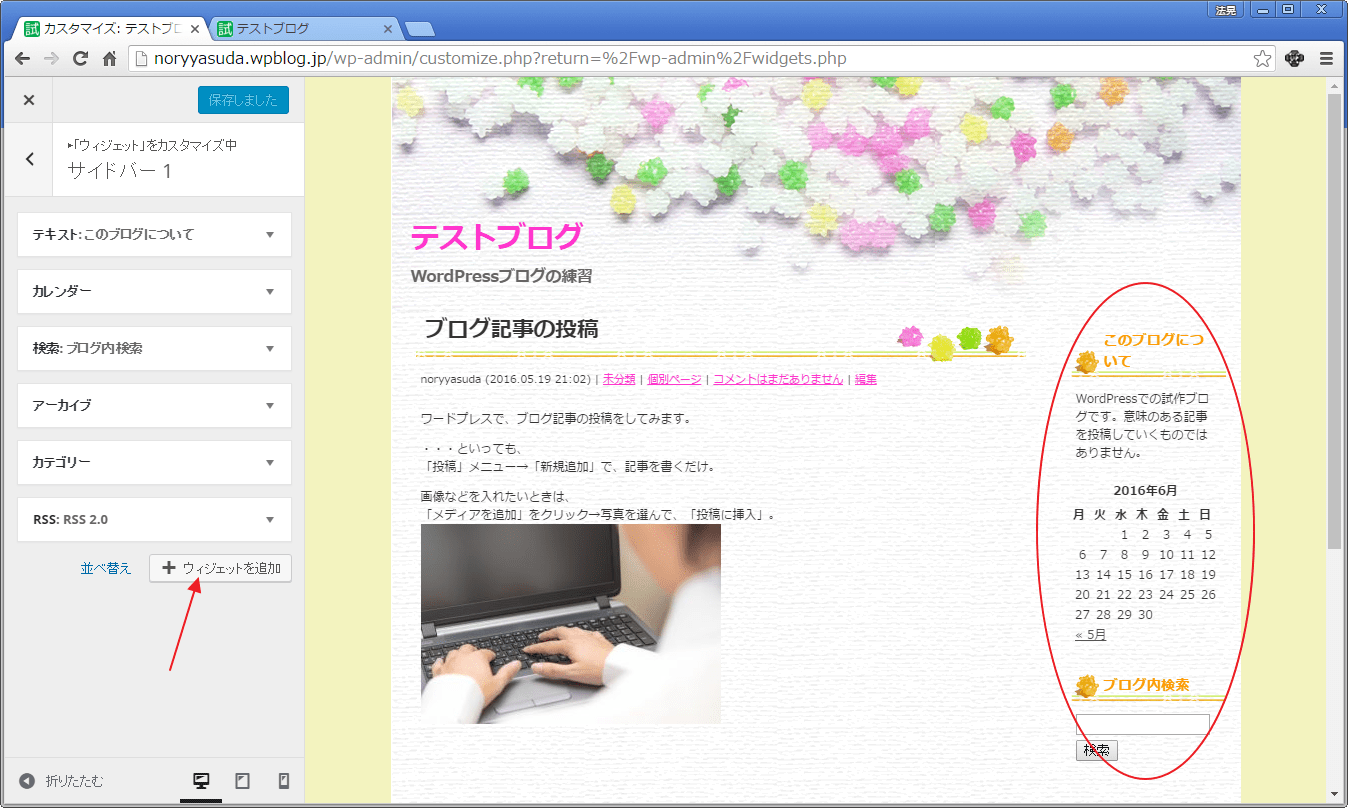Open the Chrome hamburger menu
This screenshot has height=808, width=1348.
1326,58
